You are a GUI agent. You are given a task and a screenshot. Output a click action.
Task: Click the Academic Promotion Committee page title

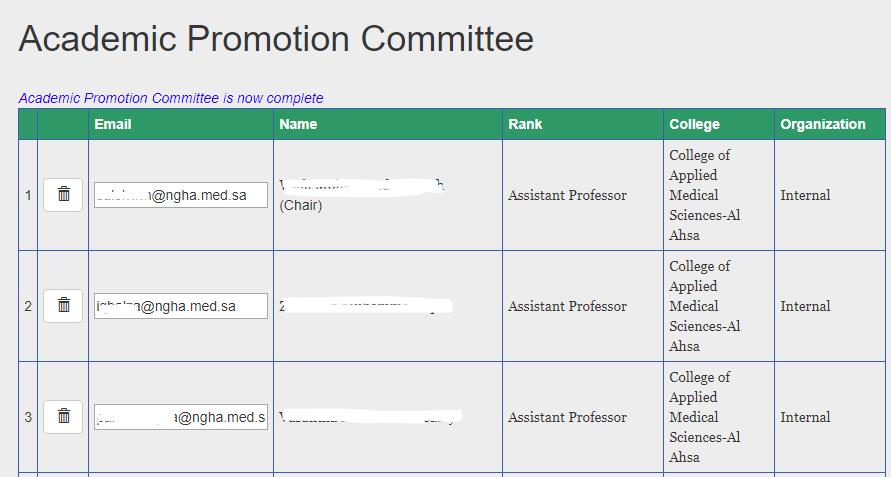276,39
